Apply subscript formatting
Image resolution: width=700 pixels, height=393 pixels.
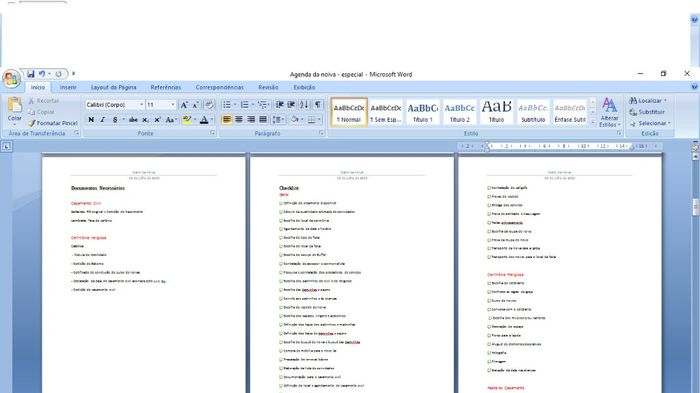(146, 120)
